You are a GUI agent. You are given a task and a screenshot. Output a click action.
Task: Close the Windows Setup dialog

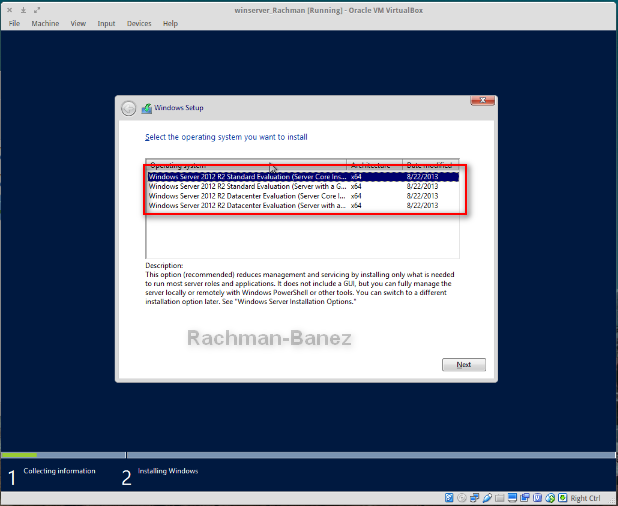click(482, 101)
